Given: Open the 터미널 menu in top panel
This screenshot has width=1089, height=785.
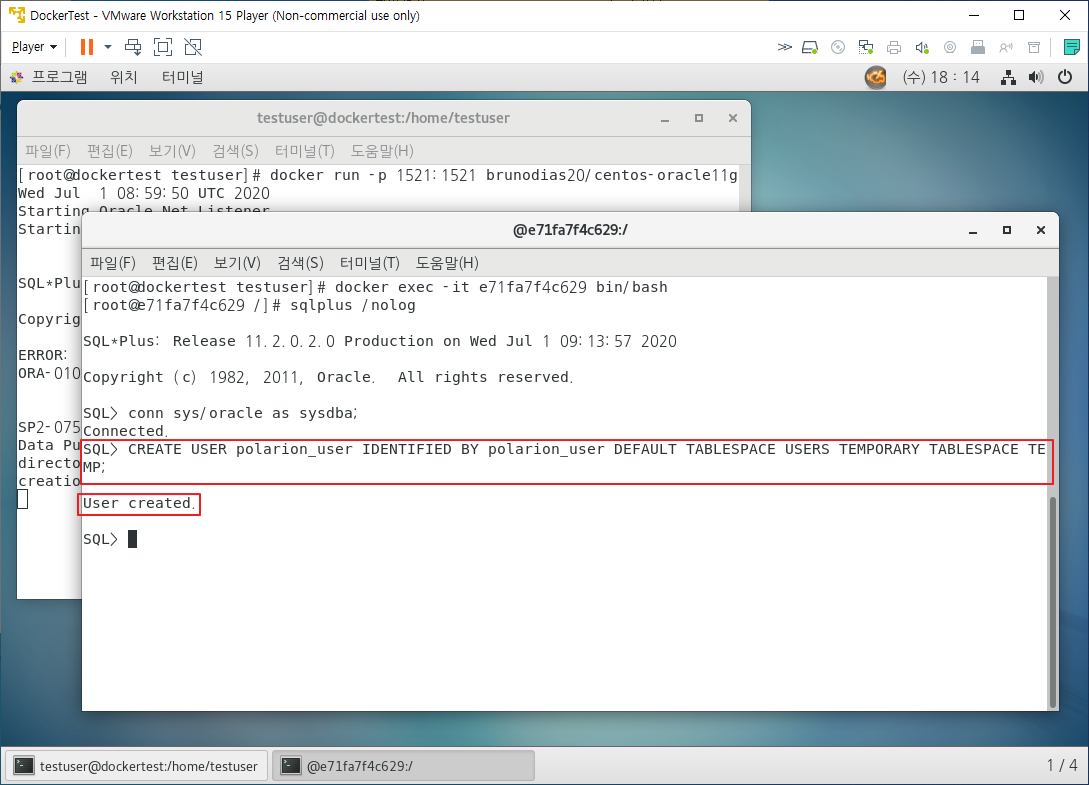Looking at the screenshot, I should [x=183, y=77].
